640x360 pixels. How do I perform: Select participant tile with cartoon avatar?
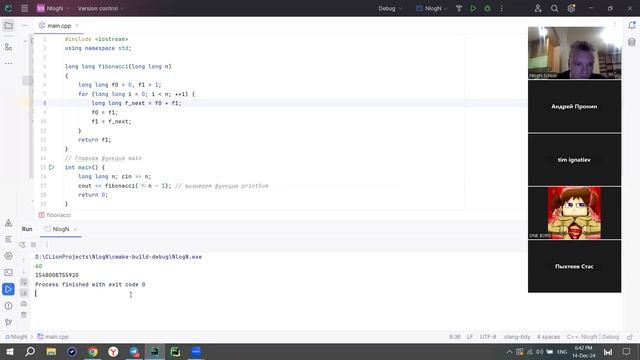click(x=574, y=213)
